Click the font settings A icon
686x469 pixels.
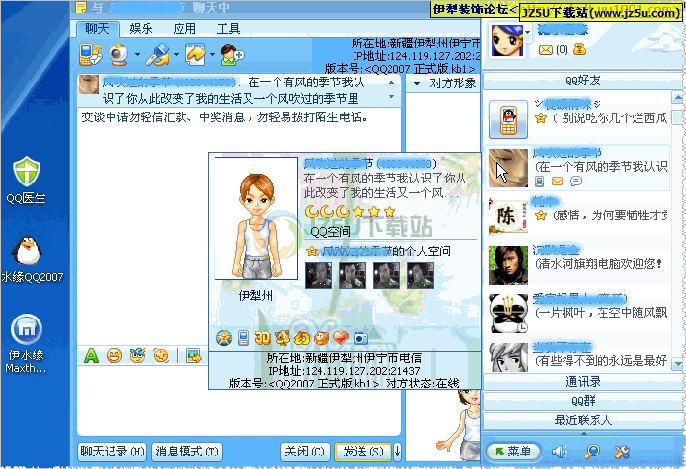(x=91, y=356)
